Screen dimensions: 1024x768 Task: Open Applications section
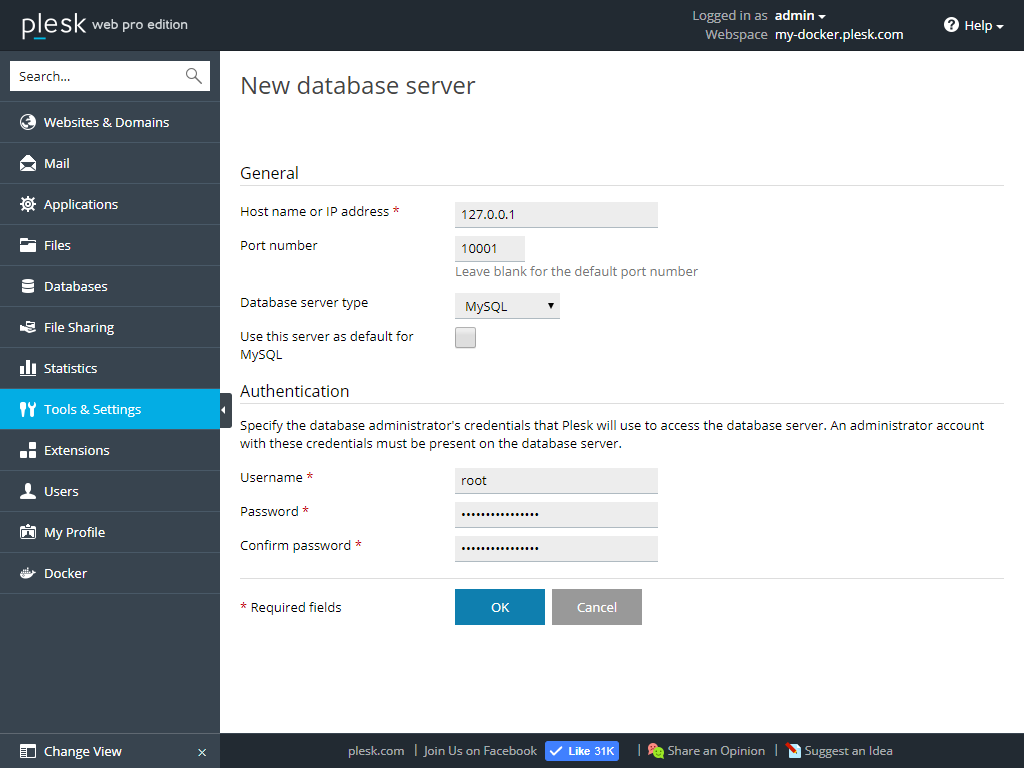110,204
